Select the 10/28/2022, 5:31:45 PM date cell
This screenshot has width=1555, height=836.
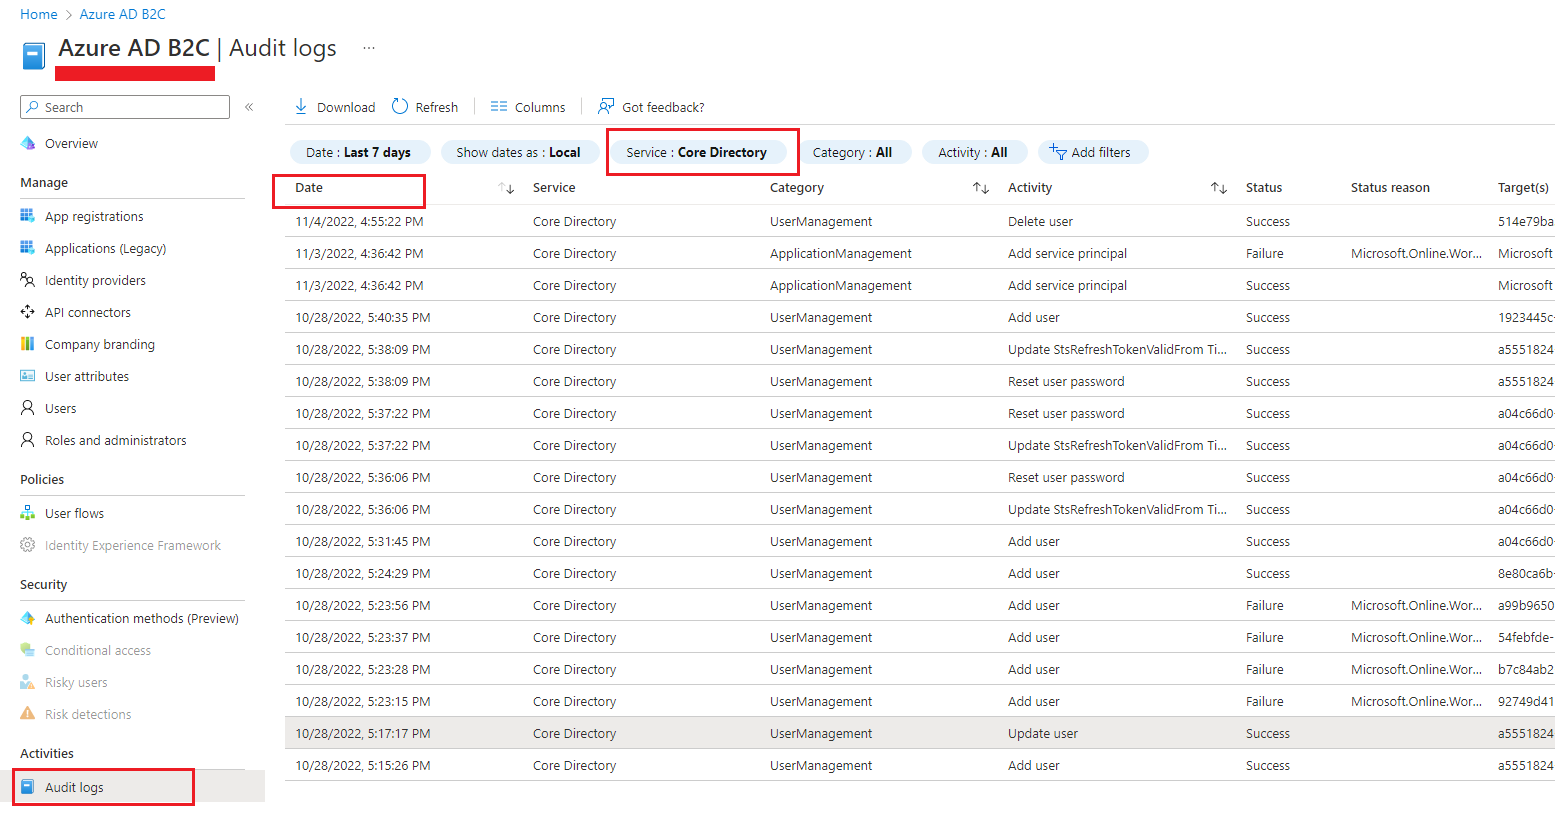coord(363,541)
